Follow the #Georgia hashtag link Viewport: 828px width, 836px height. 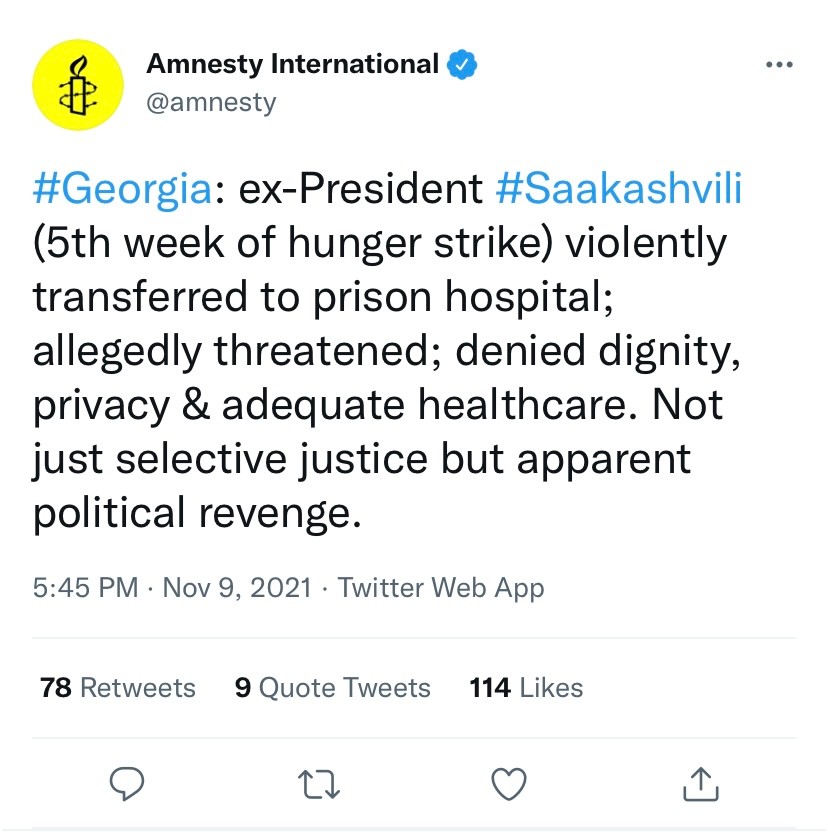tap(122, 189)
